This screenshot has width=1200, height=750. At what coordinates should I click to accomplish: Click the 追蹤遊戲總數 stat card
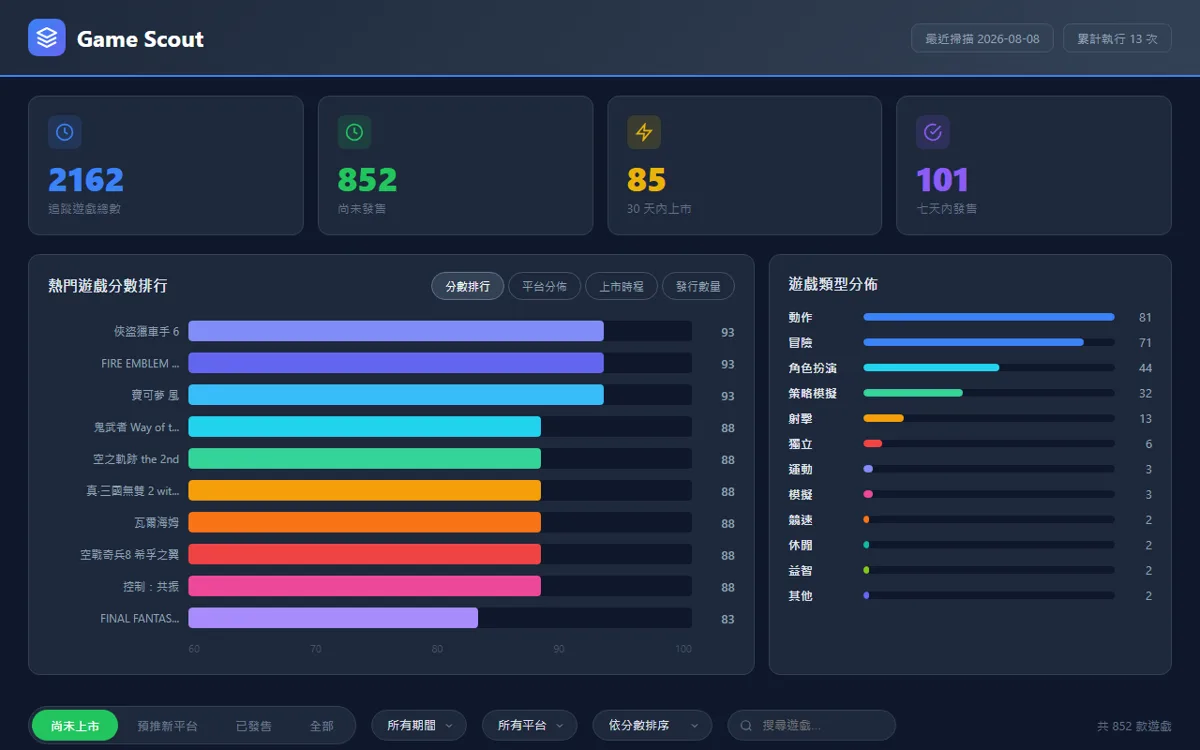point(166,165)
